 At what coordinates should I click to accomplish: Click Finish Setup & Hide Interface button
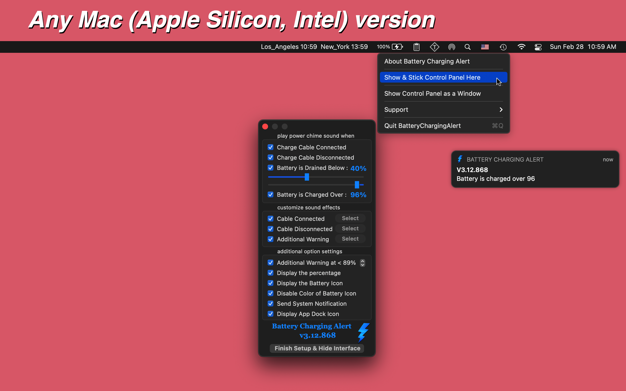tap(317, 348)
